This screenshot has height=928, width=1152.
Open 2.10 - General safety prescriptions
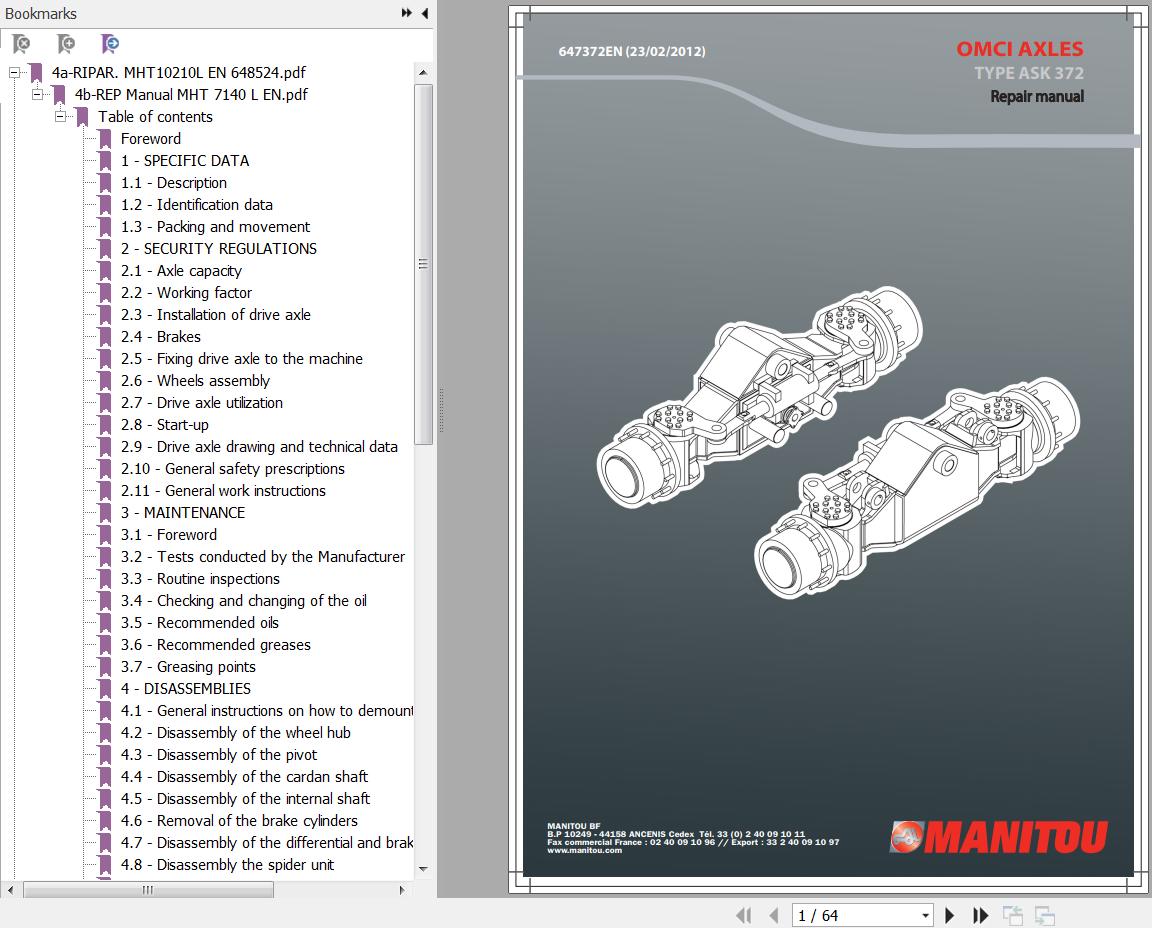point(232,470)
